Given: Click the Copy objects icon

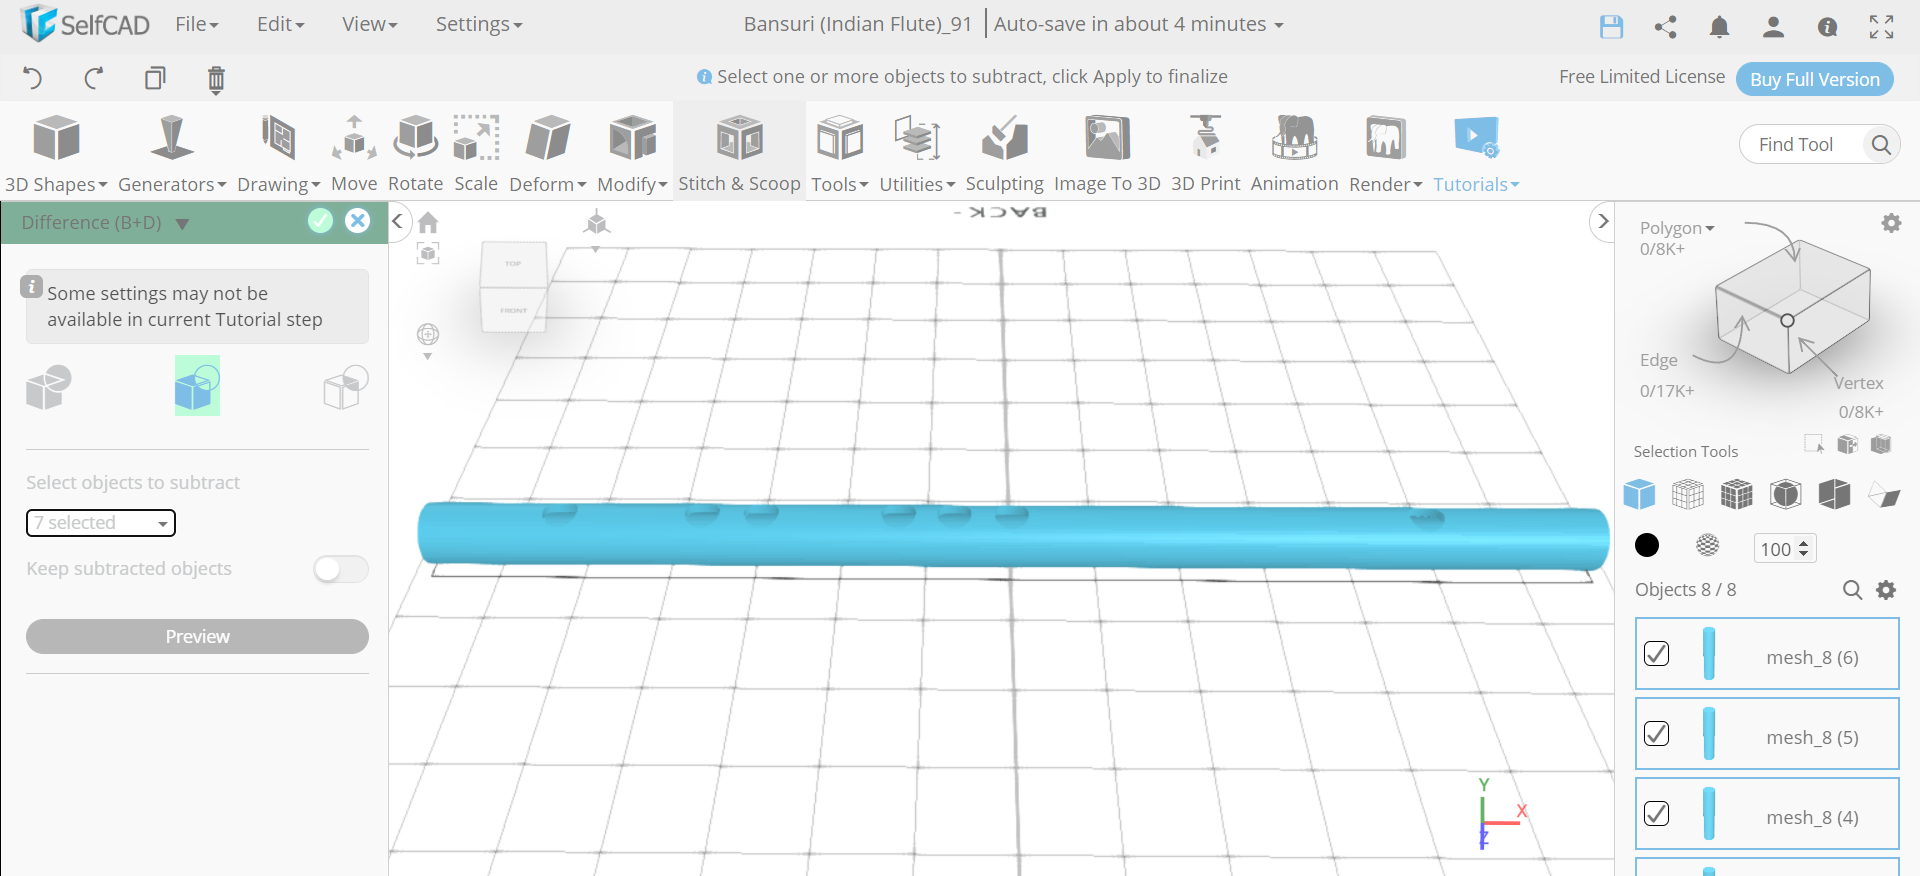Looking at the screenshot, I should click(155, 78).
